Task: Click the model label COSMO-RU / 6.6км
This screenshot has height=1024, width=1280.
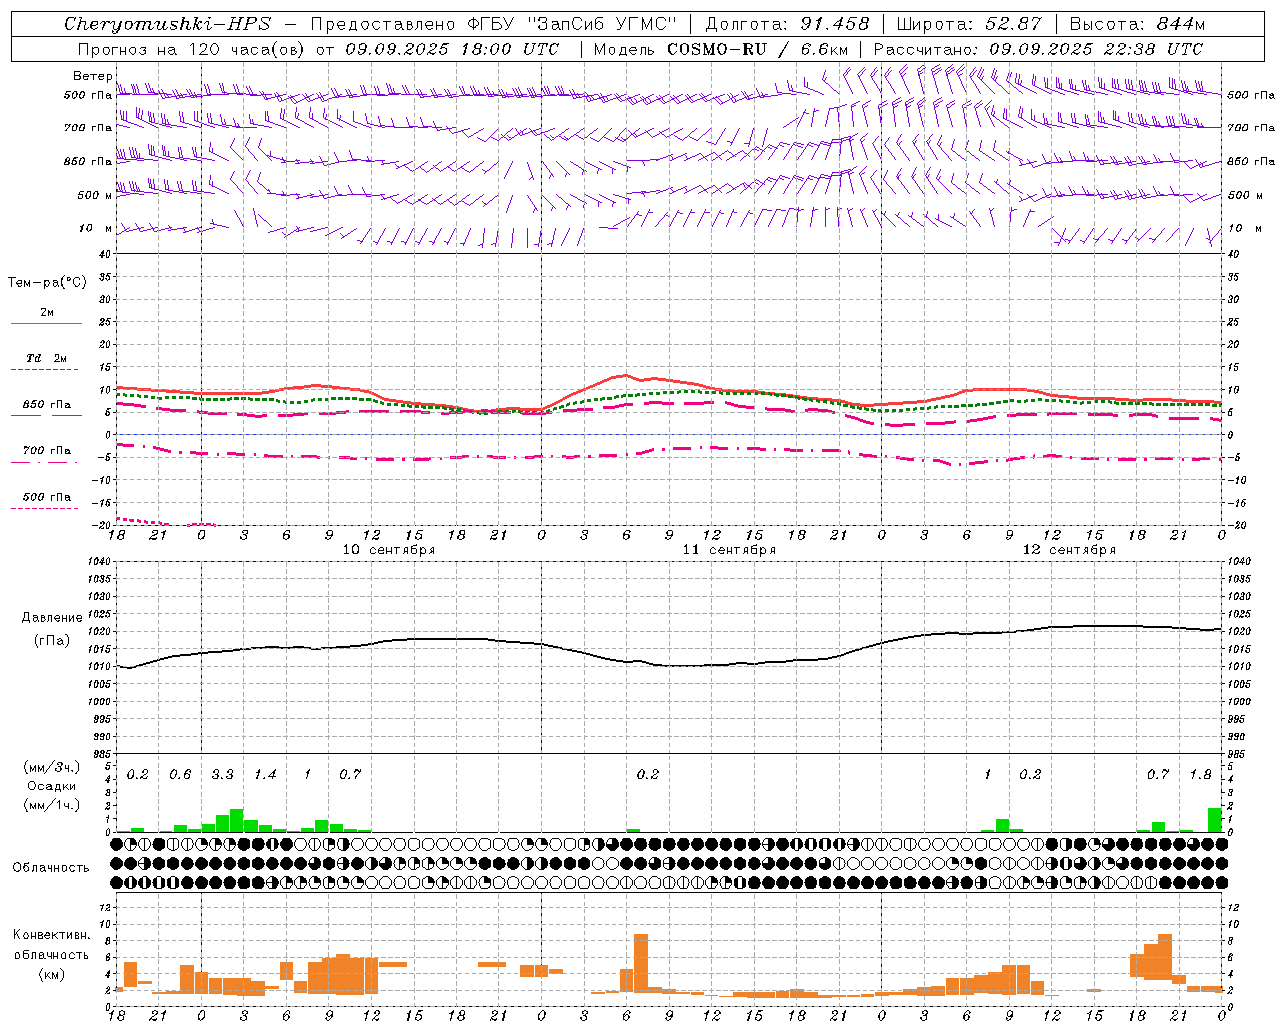Action: [x=758, y=49]
